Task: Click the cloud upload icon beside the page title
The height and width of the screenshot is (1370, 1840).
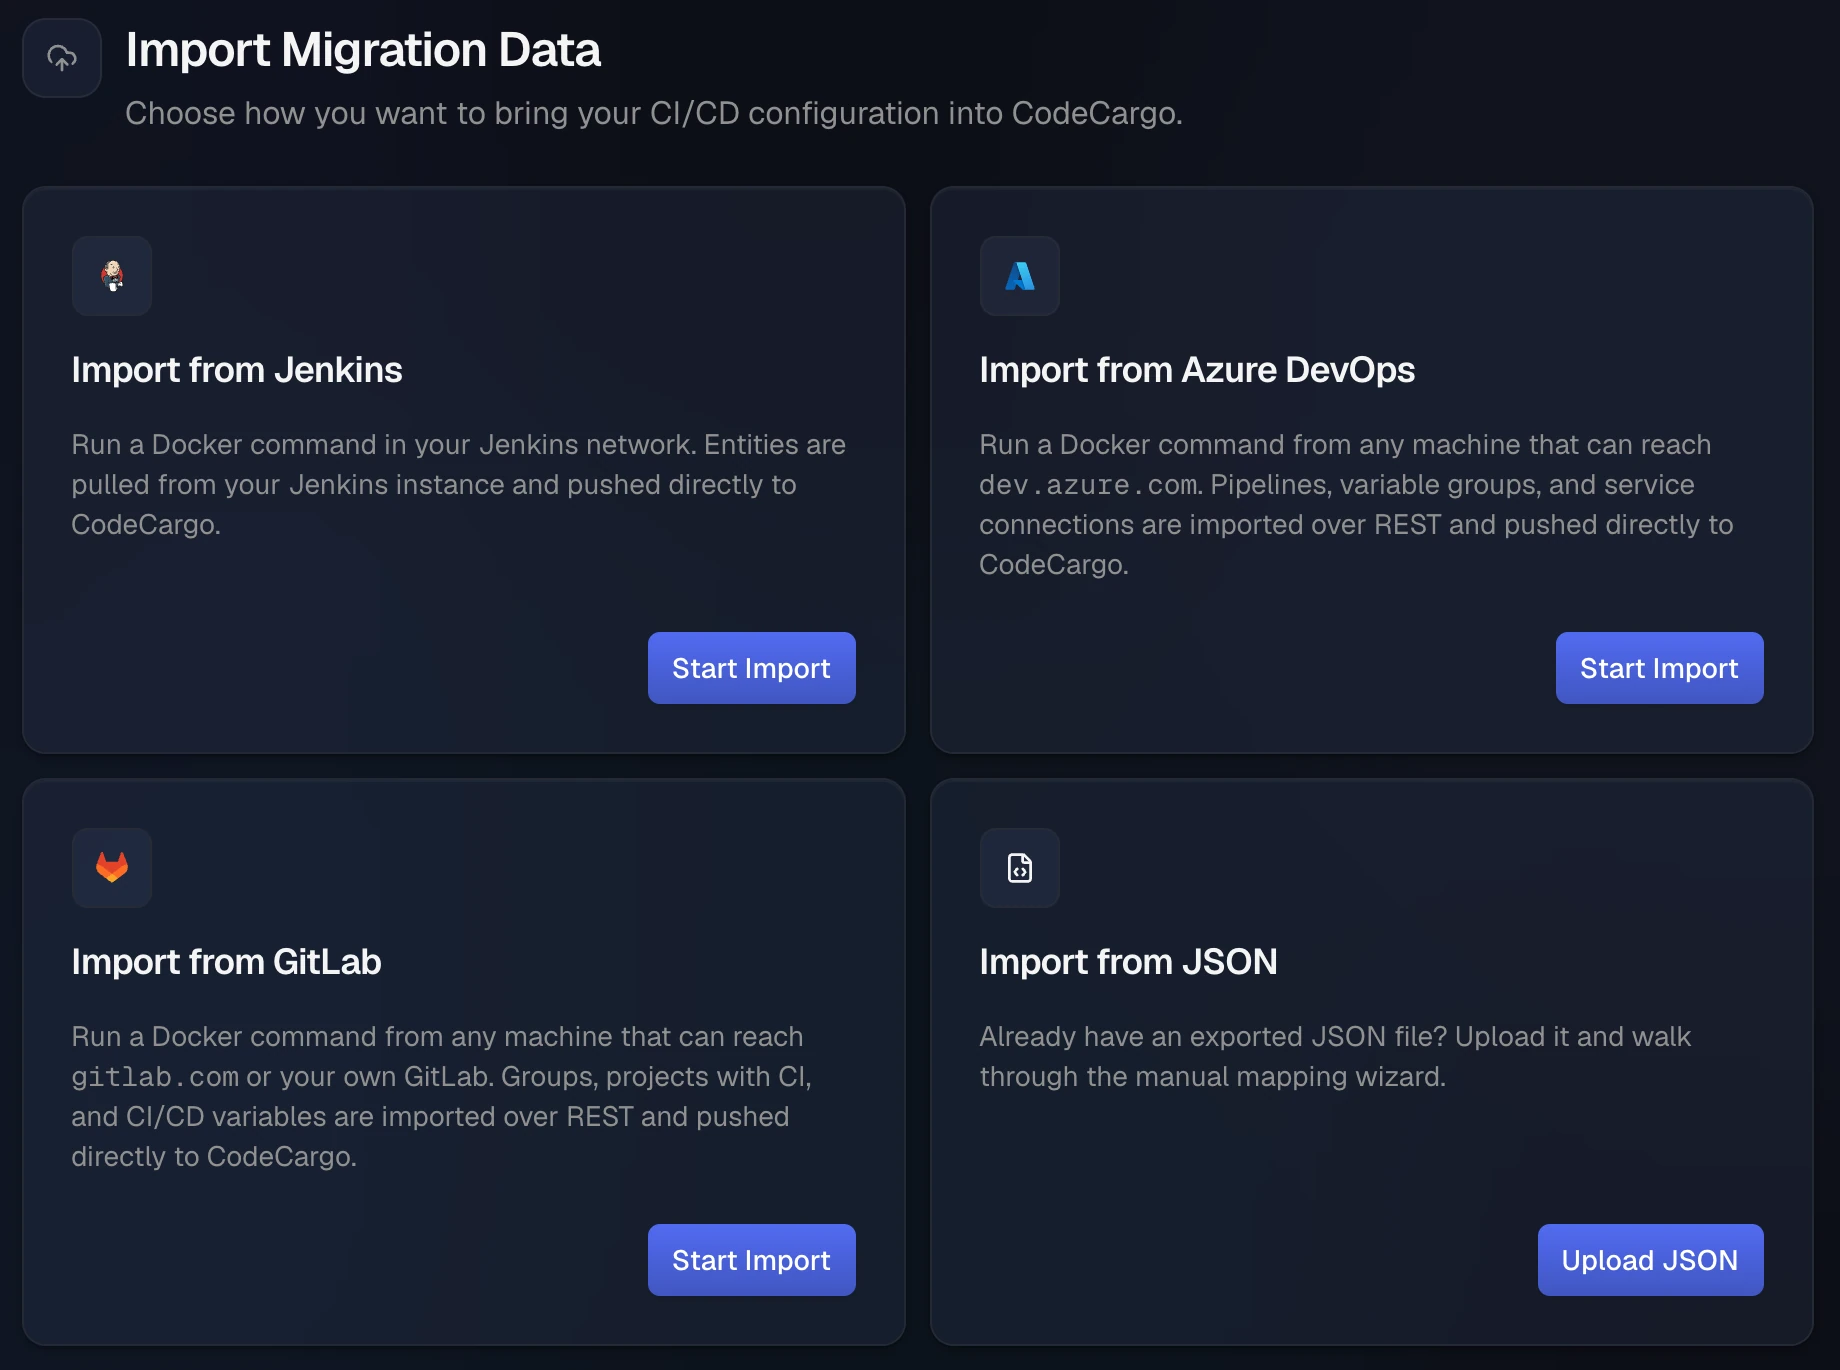Action: coord(62,58)
